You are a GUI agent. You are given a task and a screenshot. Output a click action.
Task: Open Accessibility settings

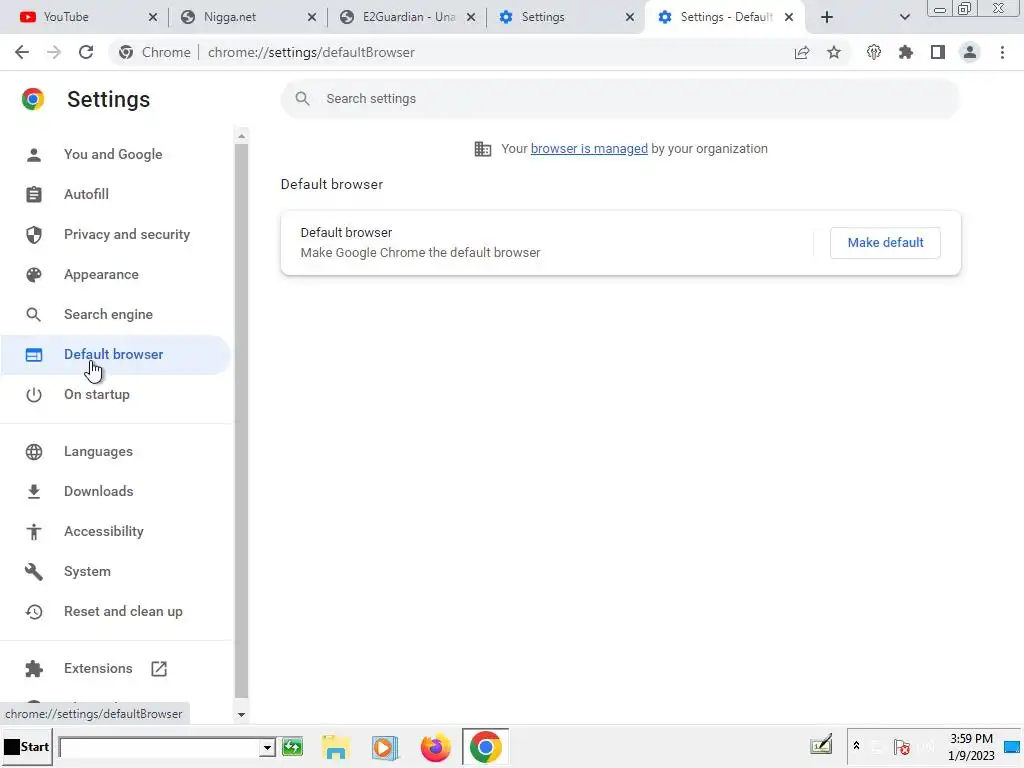click(114, 532)
